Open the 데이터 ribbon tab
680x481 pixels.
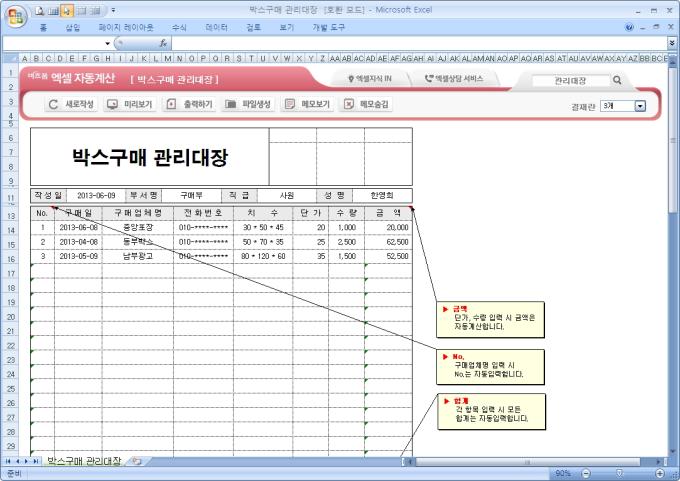(216, 28)
